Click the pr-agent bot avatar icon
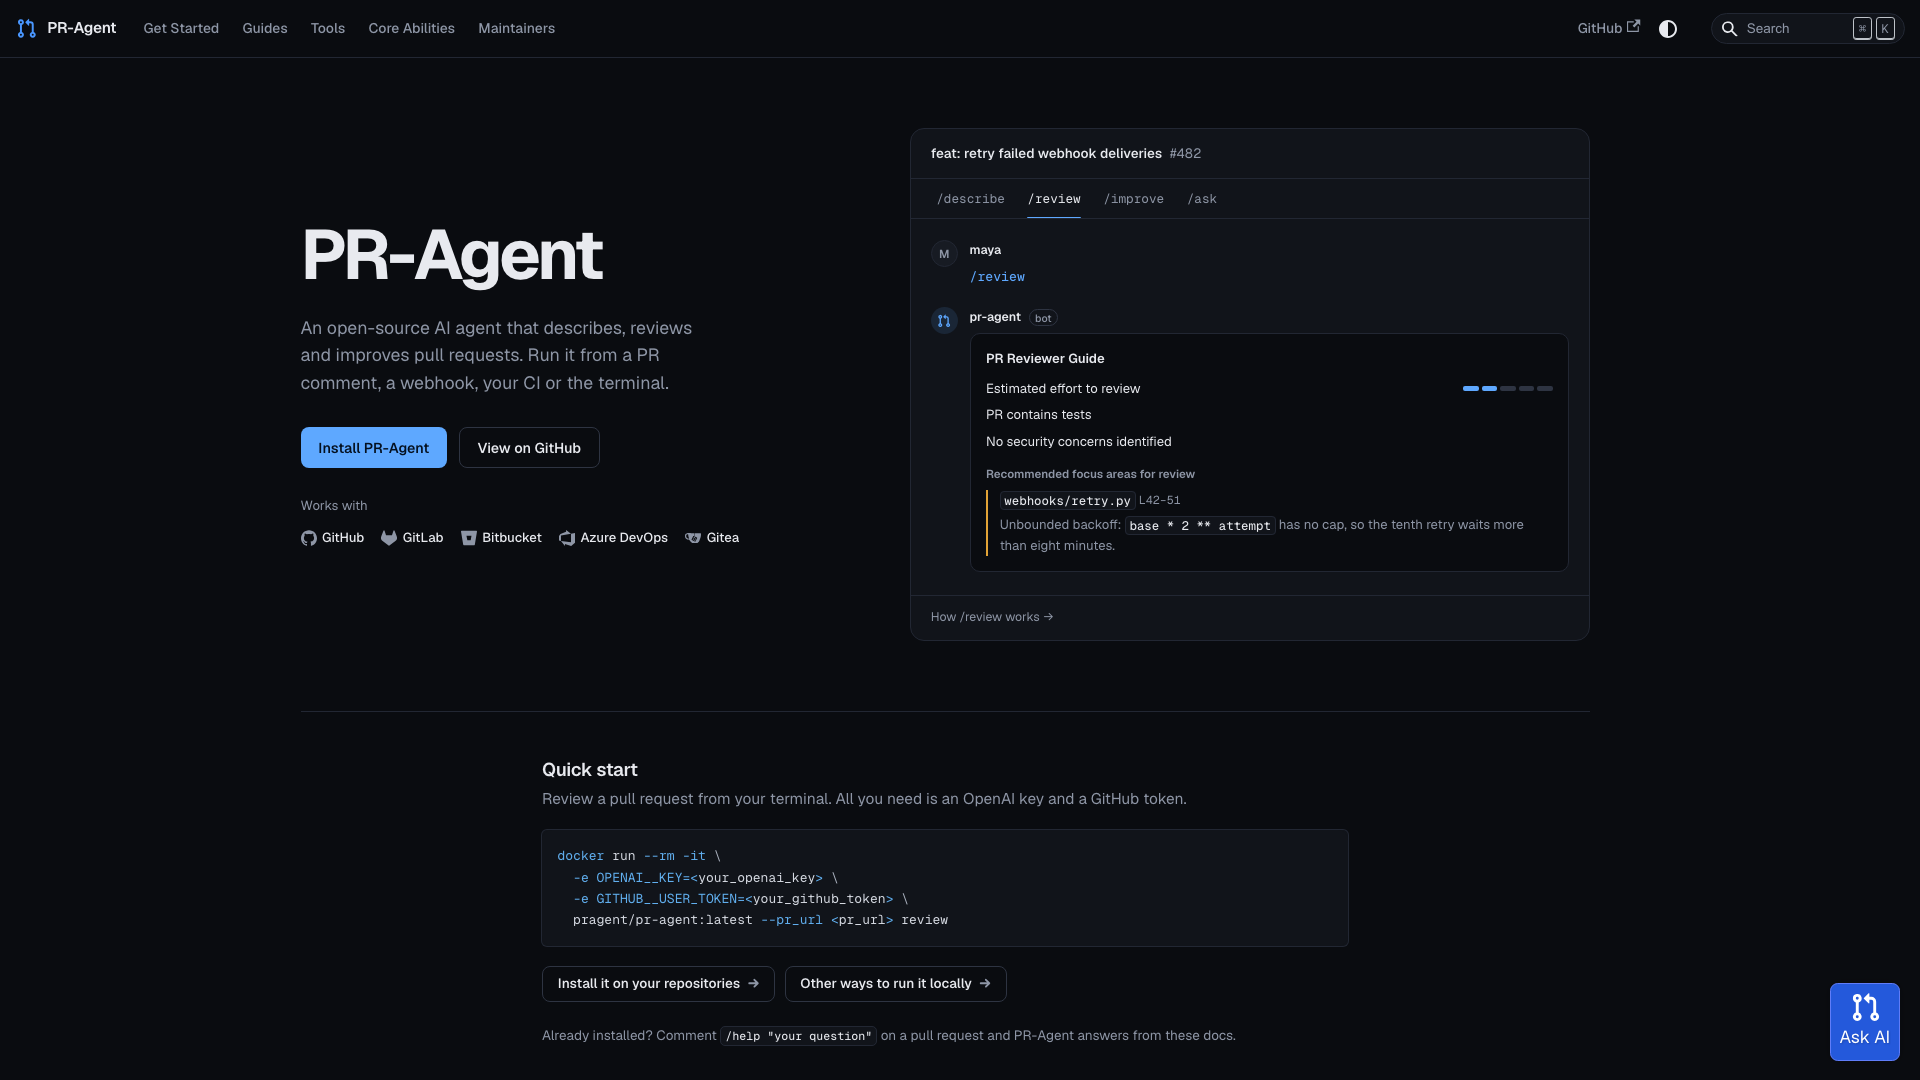 pyautogui.click(x=944, y=321)
